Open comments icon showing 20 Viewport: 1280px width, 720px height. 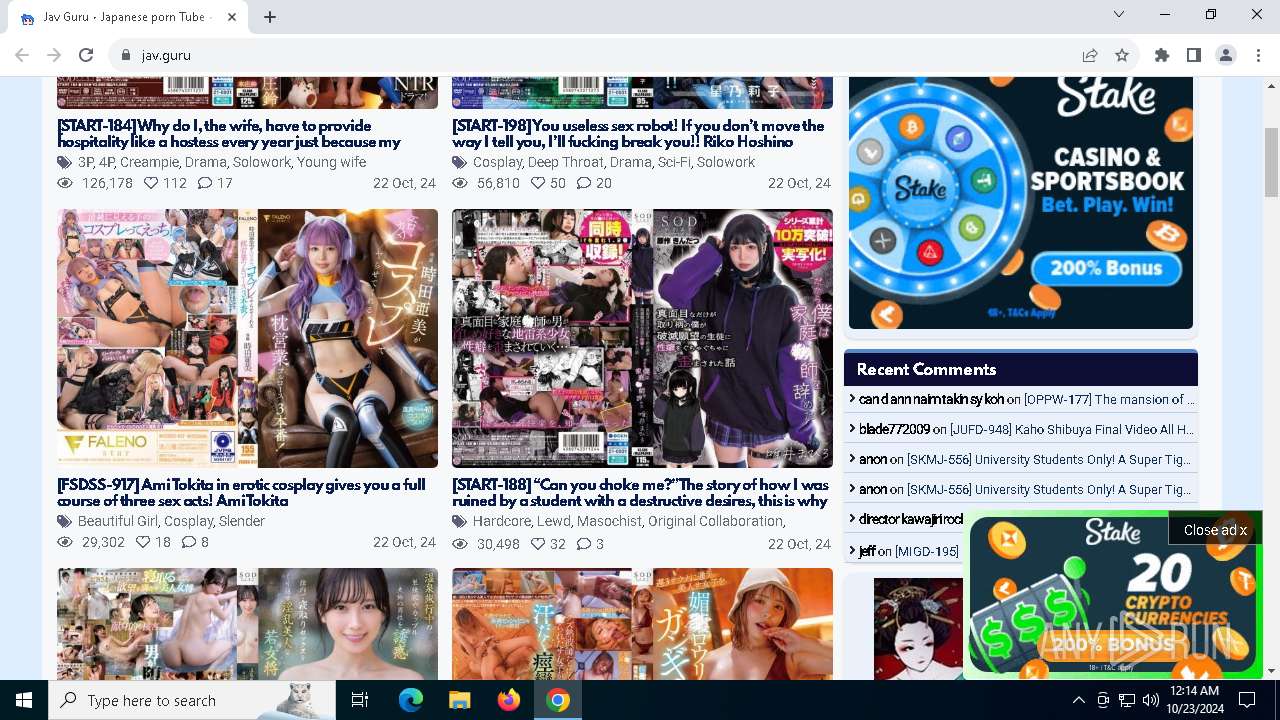tap(584, 183)
